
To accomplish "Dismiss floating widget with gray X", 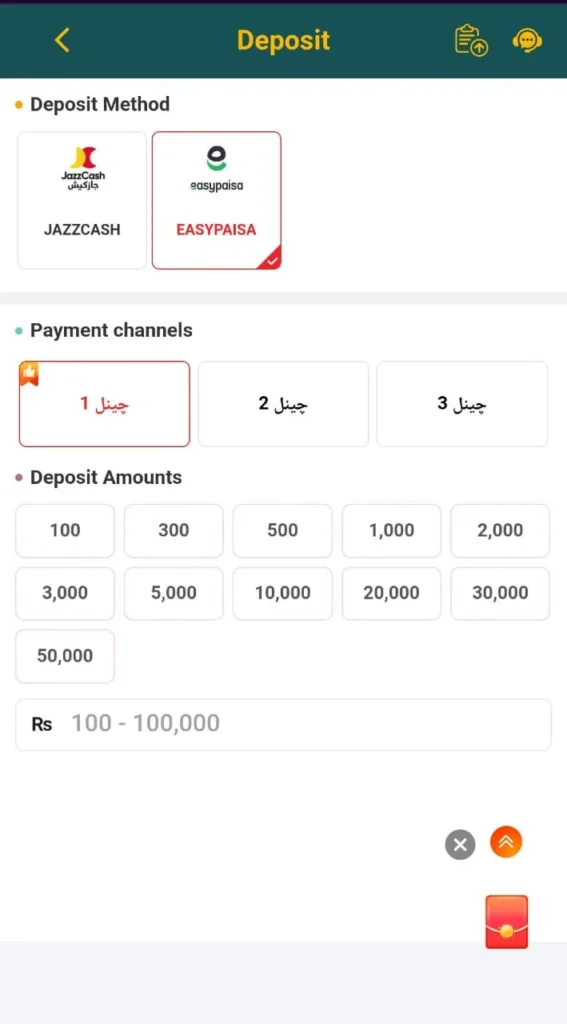I will pos(460,844).
